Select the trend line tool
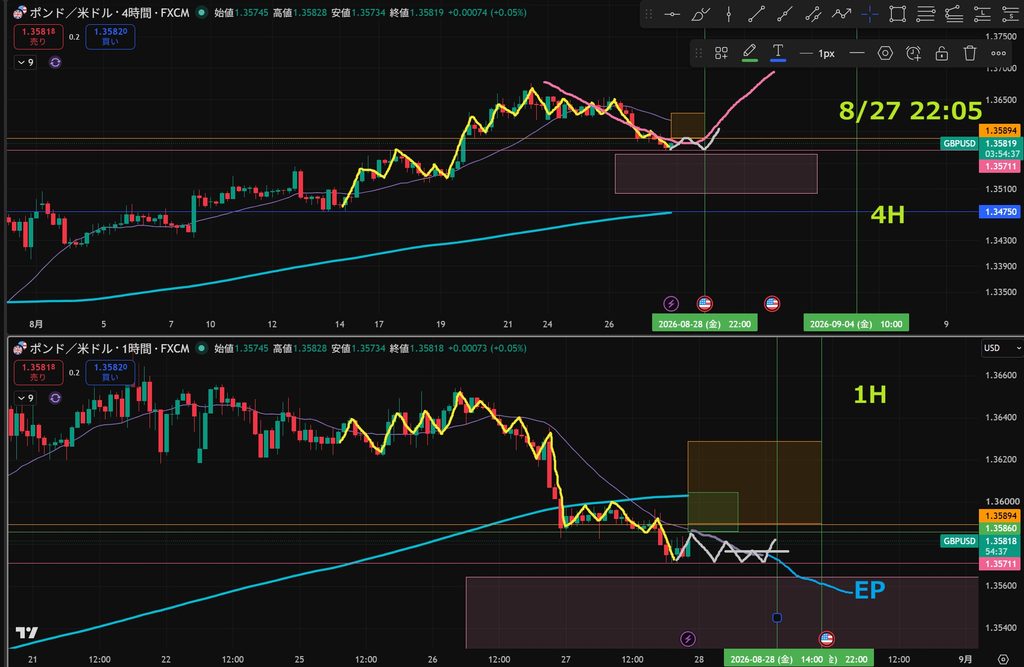The image size is (1024, 667). tap(756, 14)
